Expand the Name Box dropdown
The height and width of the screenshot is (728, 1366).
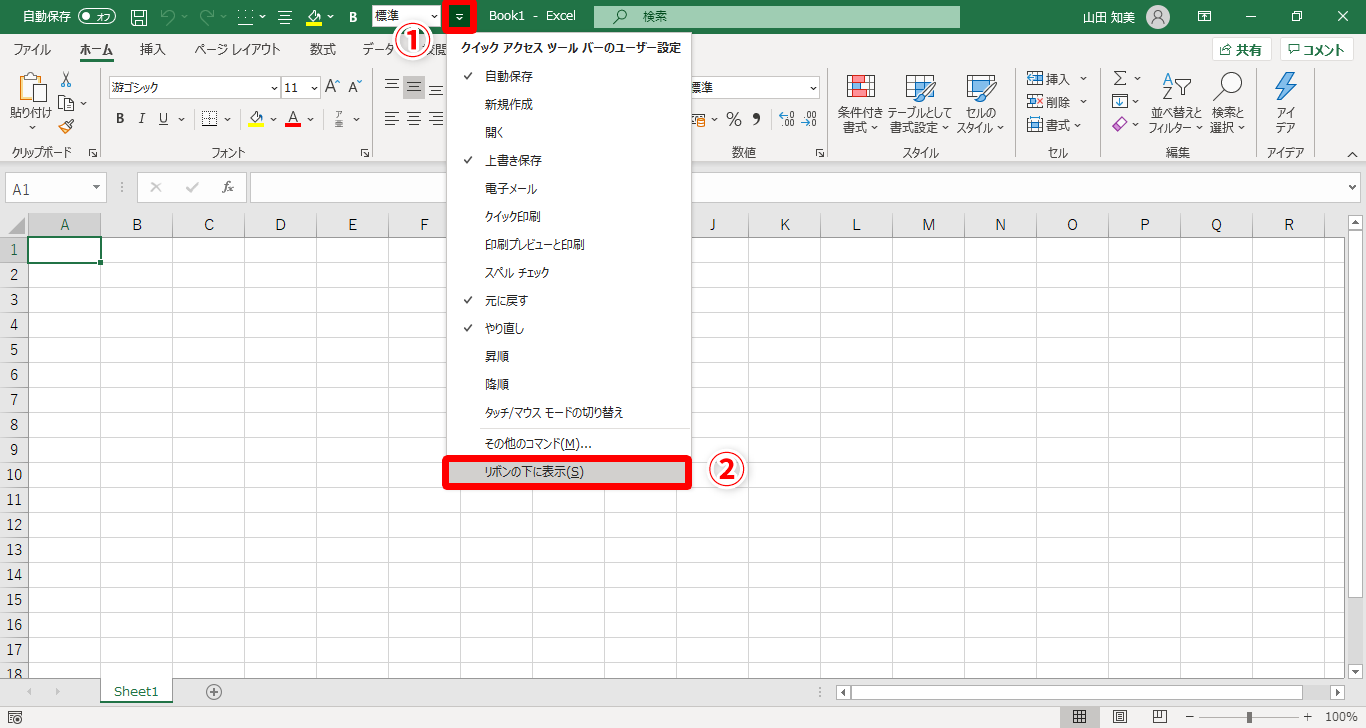point(96,188)
